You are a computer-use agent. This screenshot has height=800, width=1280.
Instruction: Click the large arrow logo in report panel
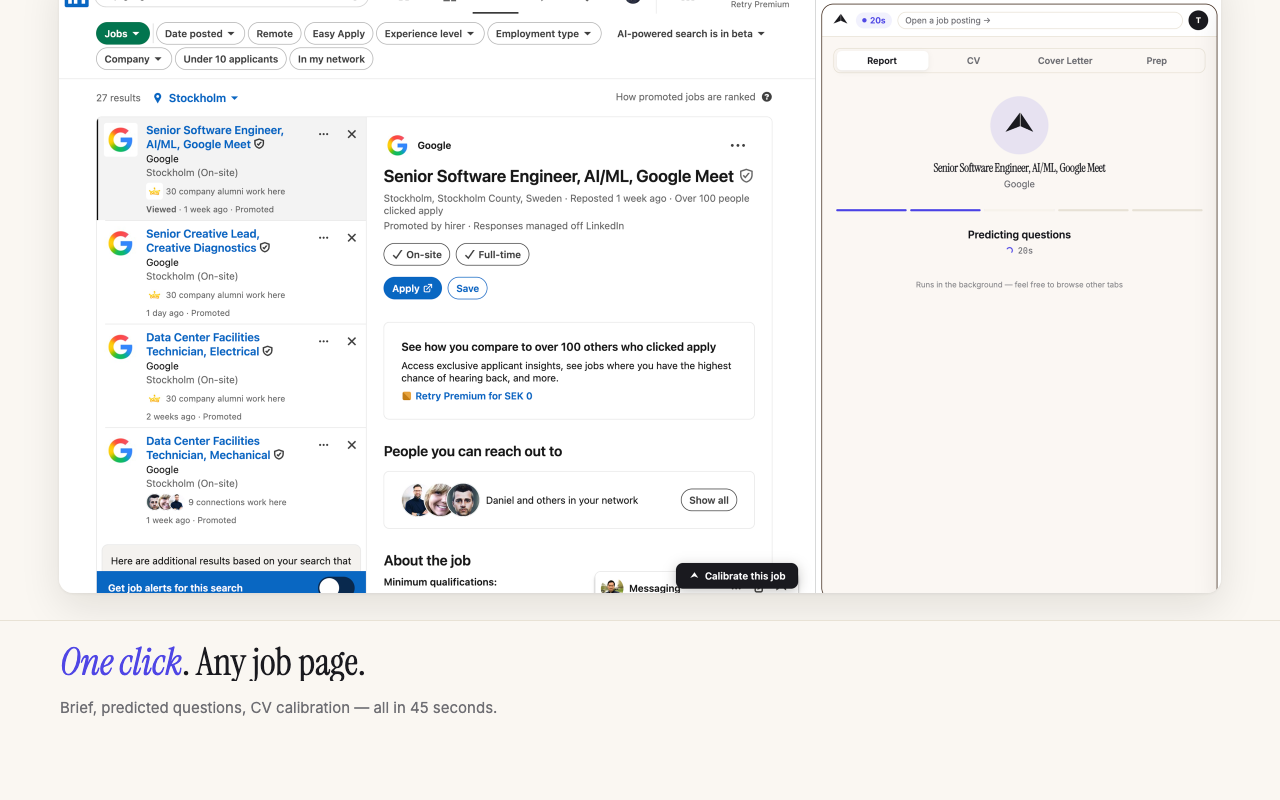[1019, 125]
